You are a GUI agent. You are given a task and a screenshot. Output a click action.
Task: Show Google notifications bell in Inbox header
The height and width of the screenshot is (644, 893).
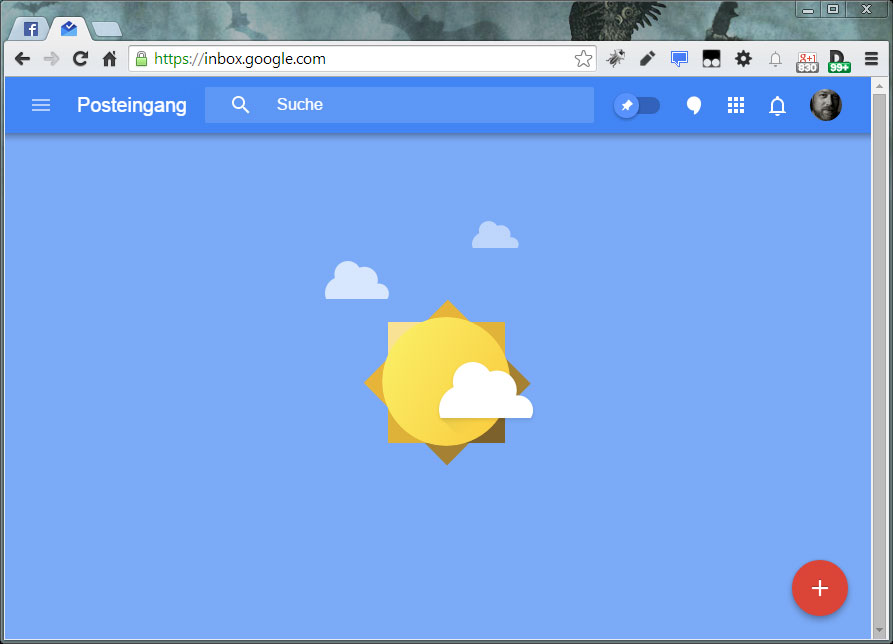[777, 106]
